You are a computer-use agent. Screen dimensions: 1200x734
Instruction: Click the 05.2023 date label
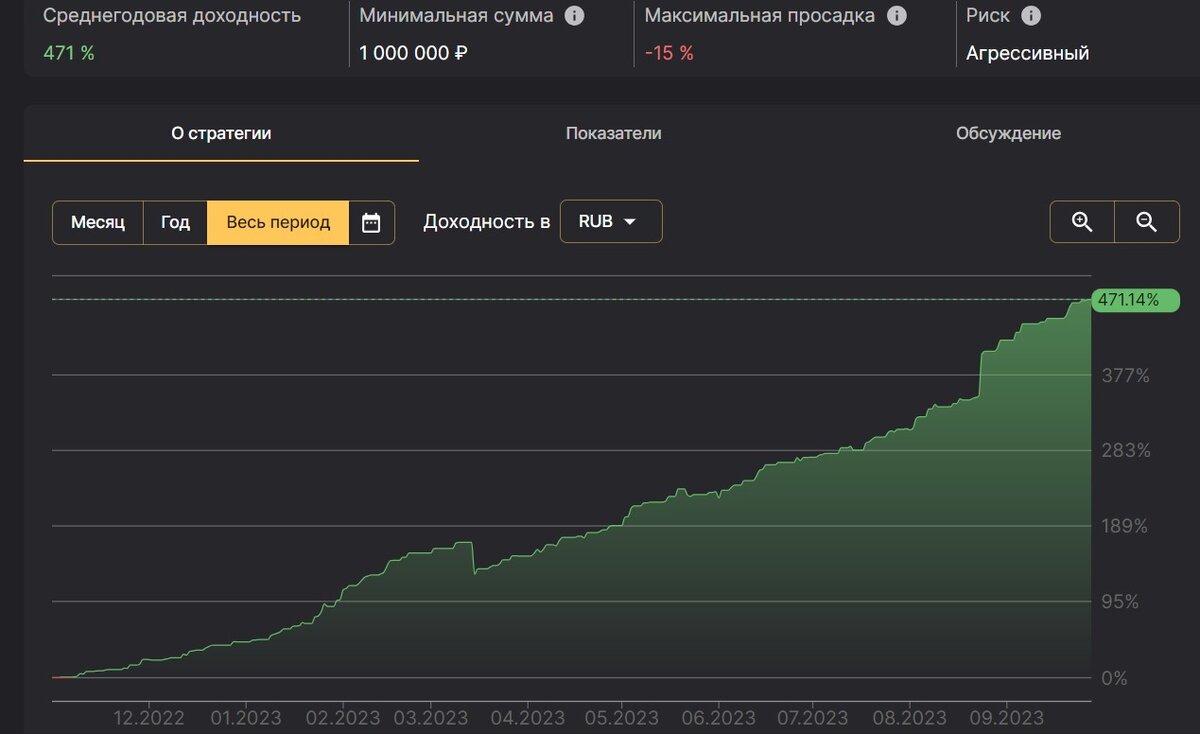(621, 718)
